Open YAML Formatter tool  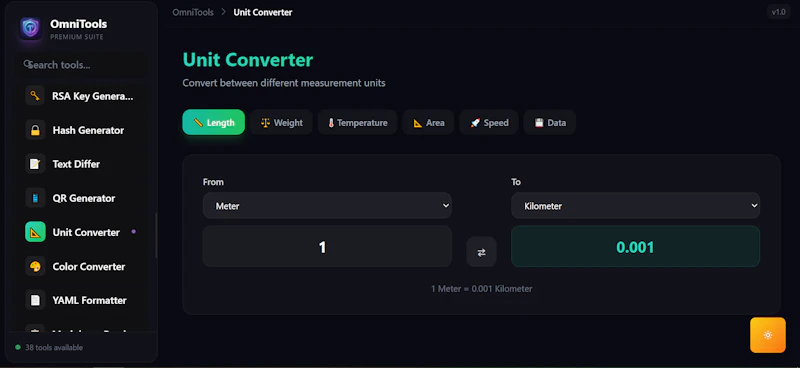(82, 300)
